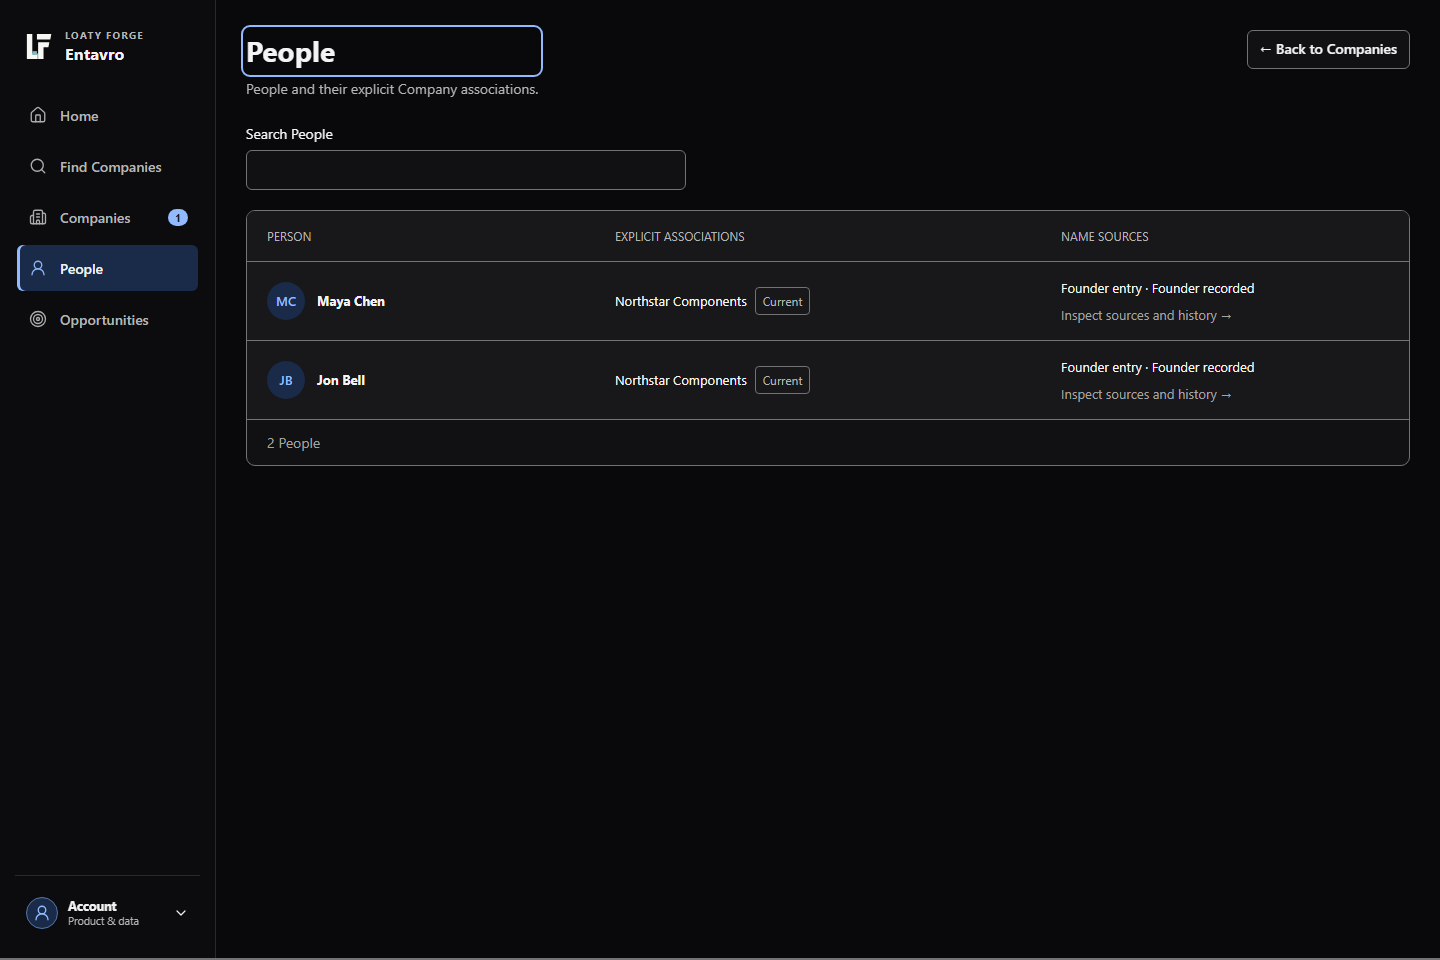1440x960 pixels.
Task: Go to Find Companies
Action: (108, 167)
